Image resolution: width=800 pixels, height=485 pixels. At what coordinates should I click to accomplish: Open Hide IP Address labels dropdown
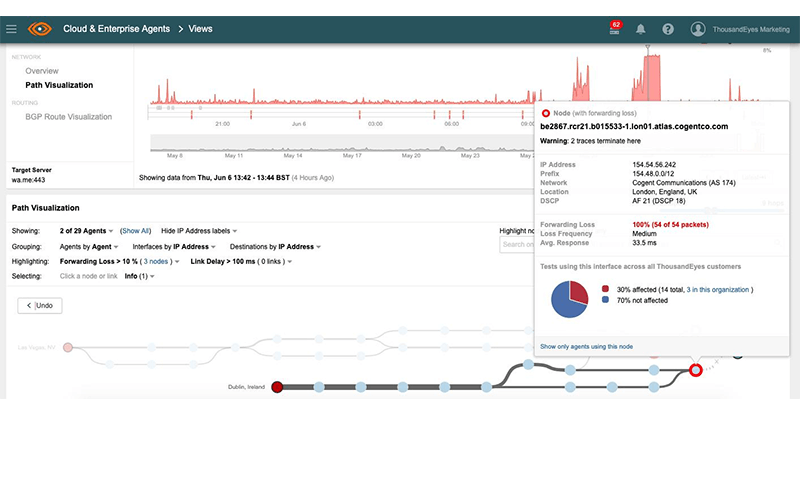click(208, 230)
